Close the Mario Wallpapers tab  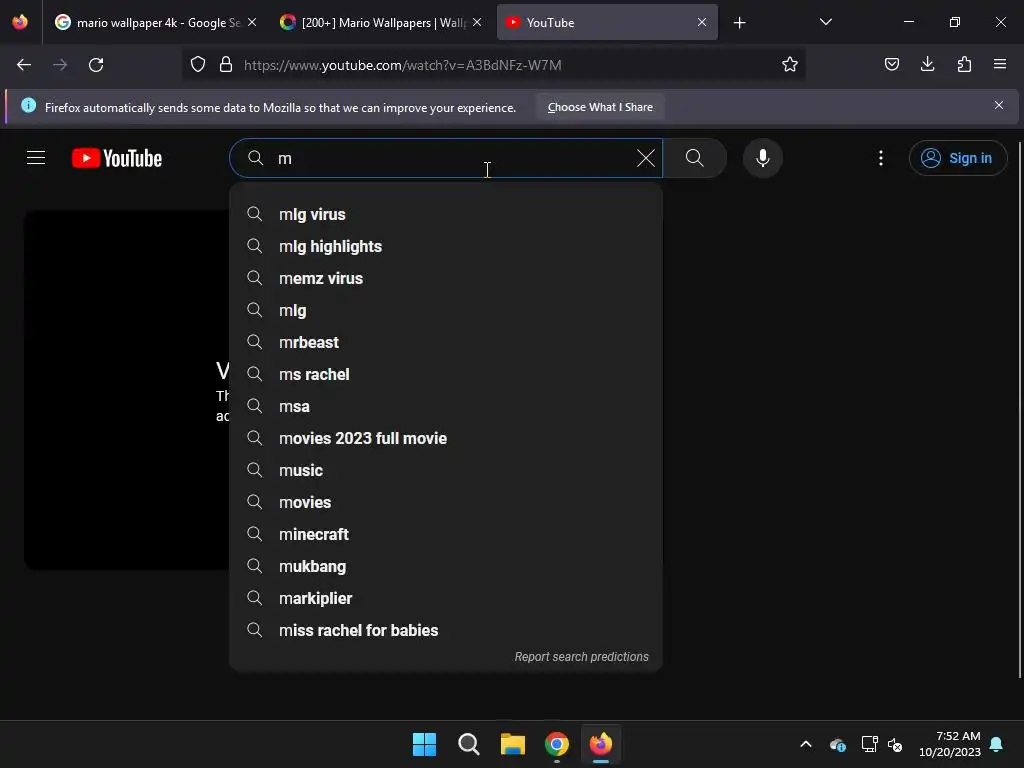477,22
